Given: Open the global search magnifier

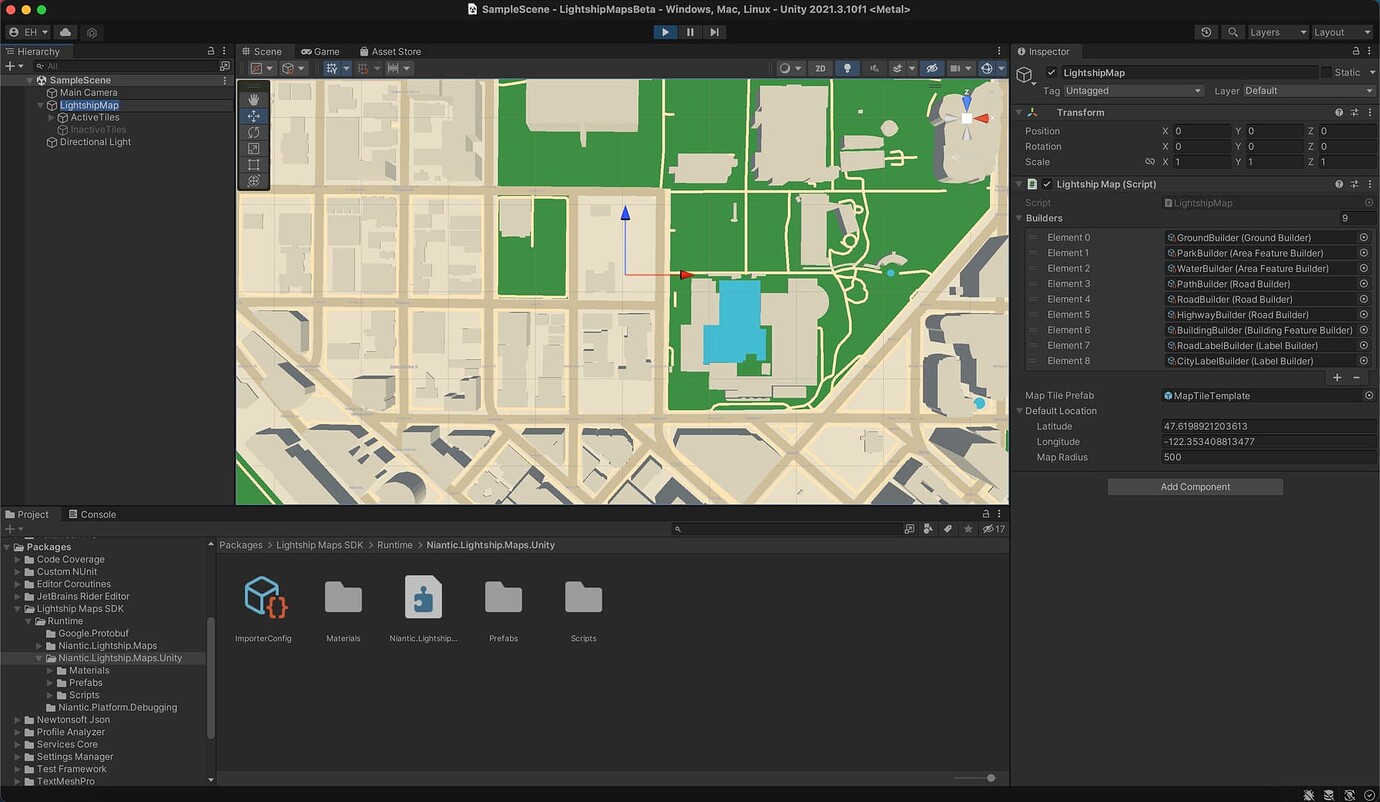Looking at the screenshot, I should click(1233, 32).
